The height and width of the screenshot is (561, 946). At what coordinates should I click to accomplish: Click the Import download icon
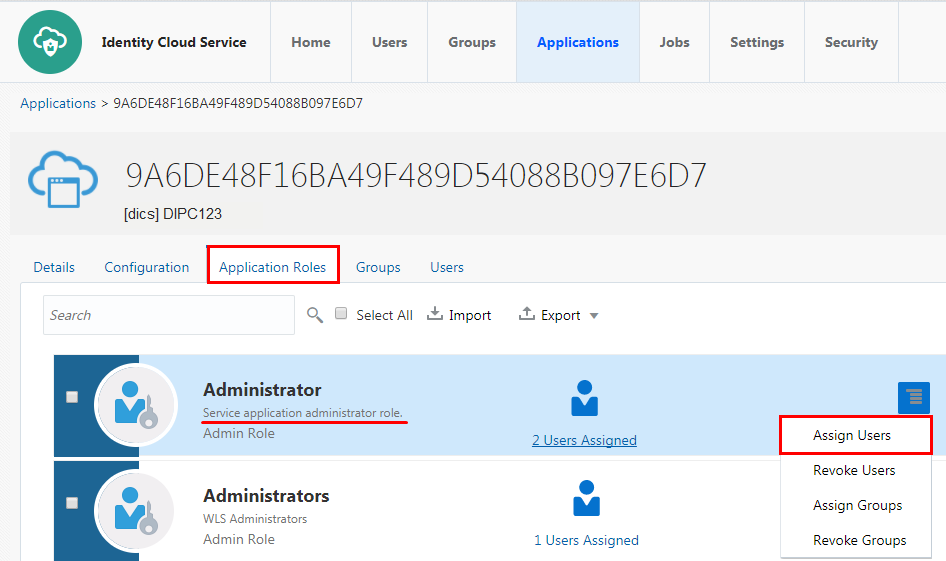click(434, 314)
